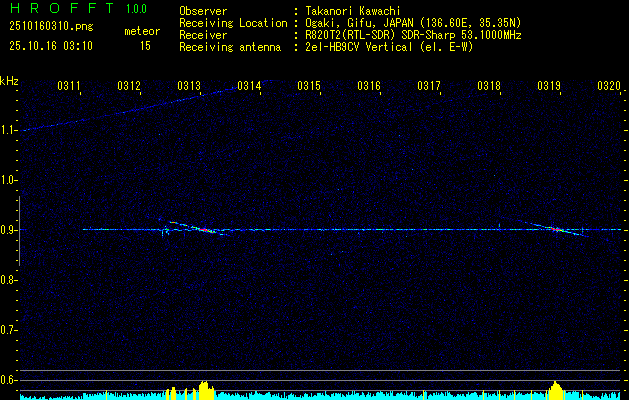This screenshot has width=629, height=400.
Task: Click frequency axis label 1.0
Action: click(x=7, y=180)
